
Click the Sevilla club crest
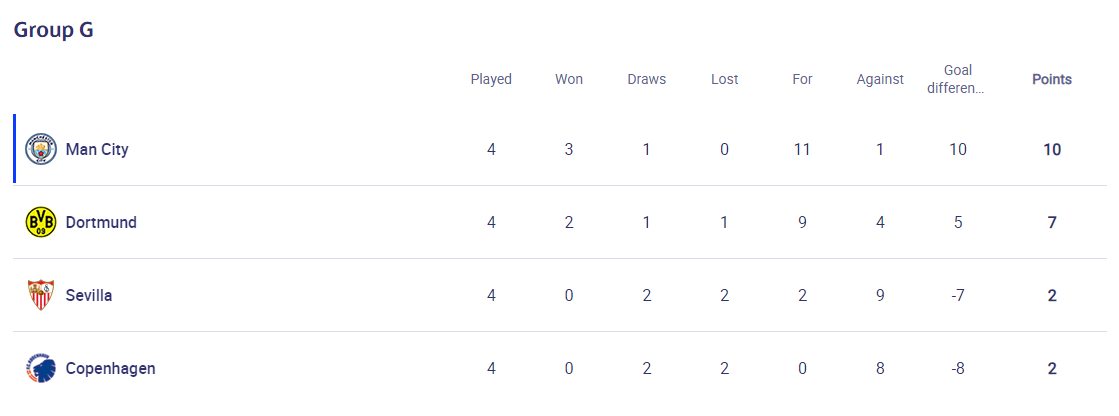pos(41,295)
